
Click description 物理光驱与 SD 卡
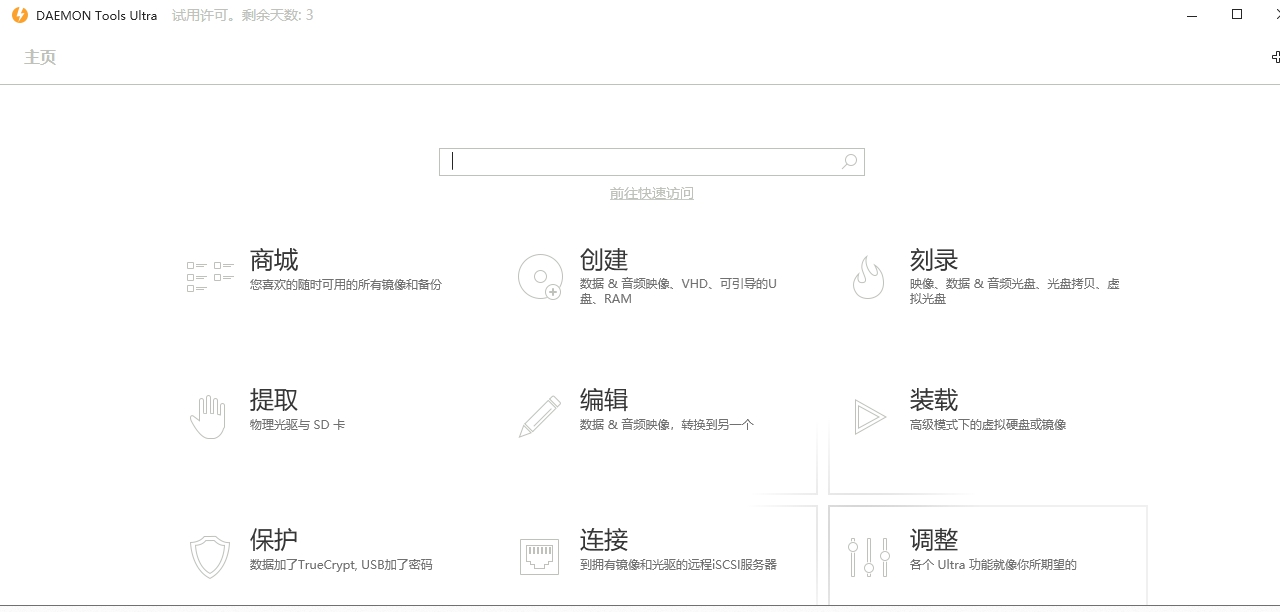coord(298,425)
